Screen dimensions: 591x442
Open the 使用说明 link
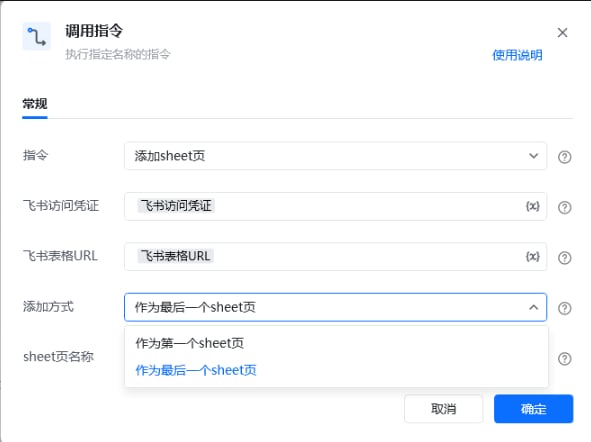(x=517, y=55)
